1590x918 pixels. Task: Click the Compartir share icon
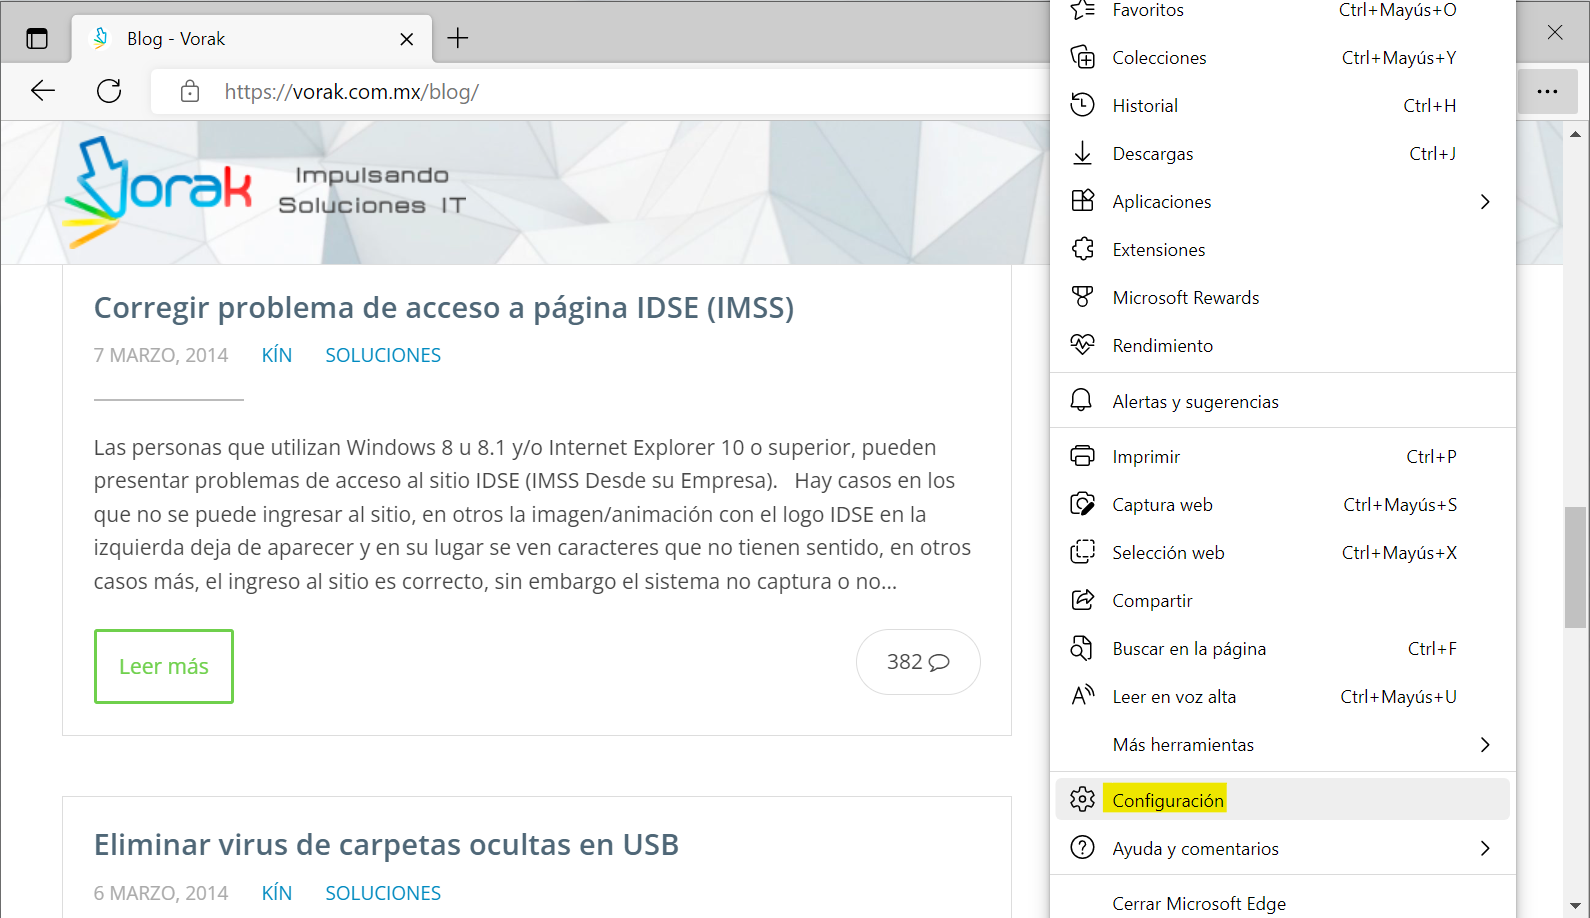click(x=1082, y=600)
